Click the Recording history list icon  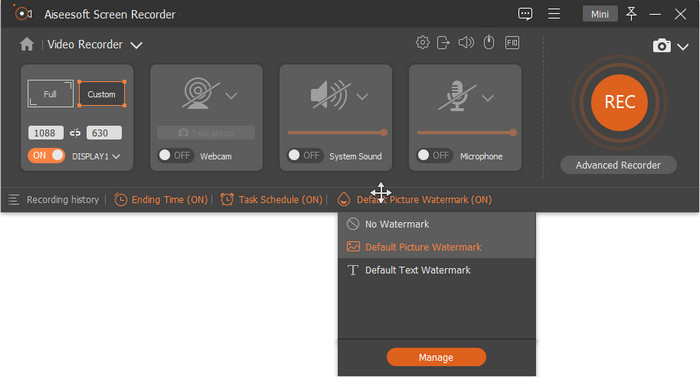[x=14, y=200]
